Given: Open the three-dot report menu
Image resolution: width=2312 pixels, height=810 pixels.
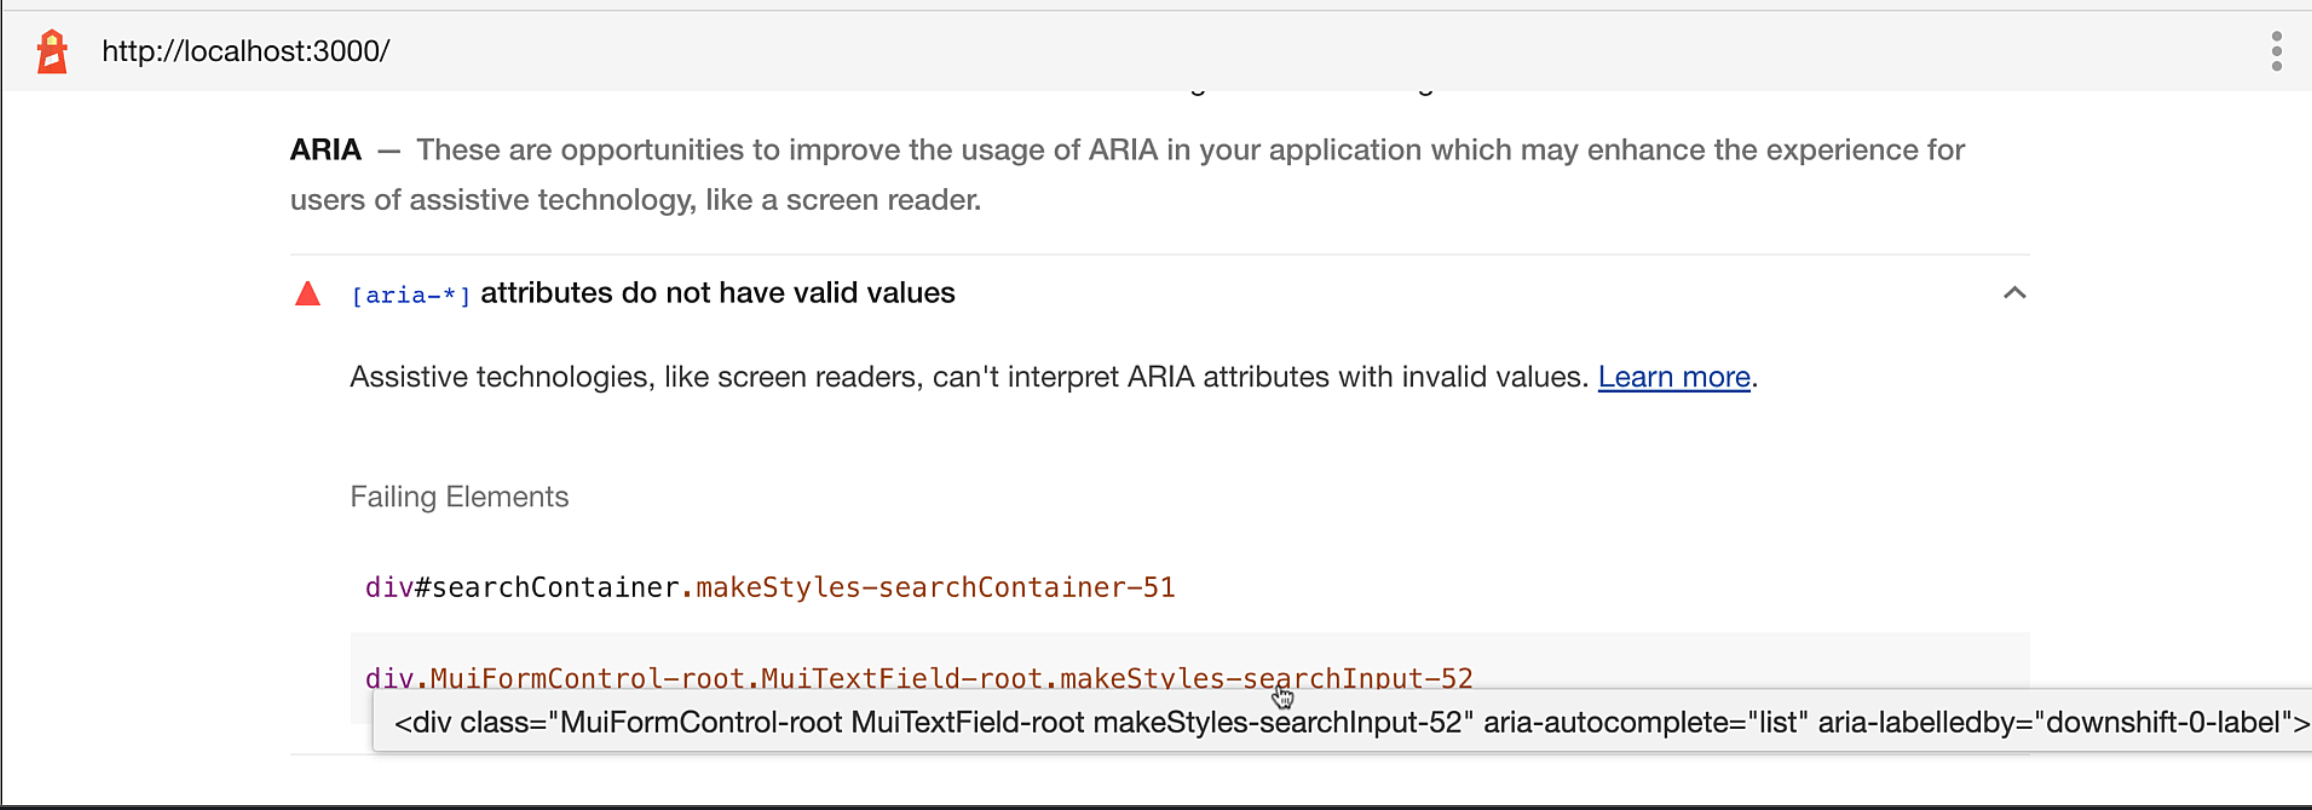Looking at the screenshot, I should coord(2276,51).
